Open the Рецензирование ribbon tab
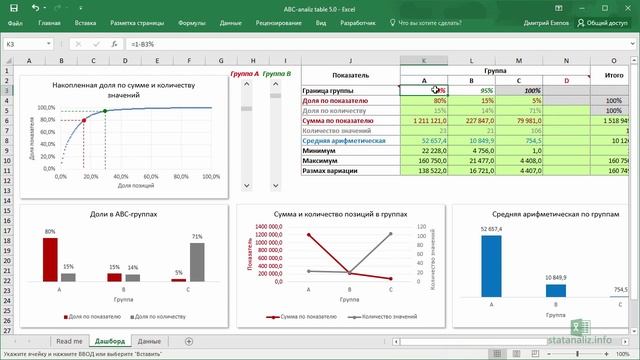 tap(278, 23)
